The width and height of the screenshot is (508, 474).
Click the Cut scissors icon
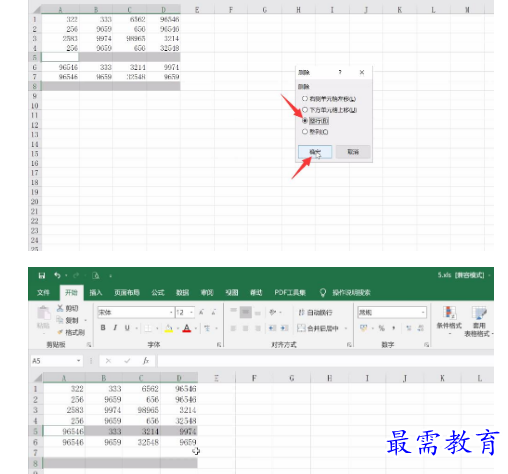[x=60, y=308]
